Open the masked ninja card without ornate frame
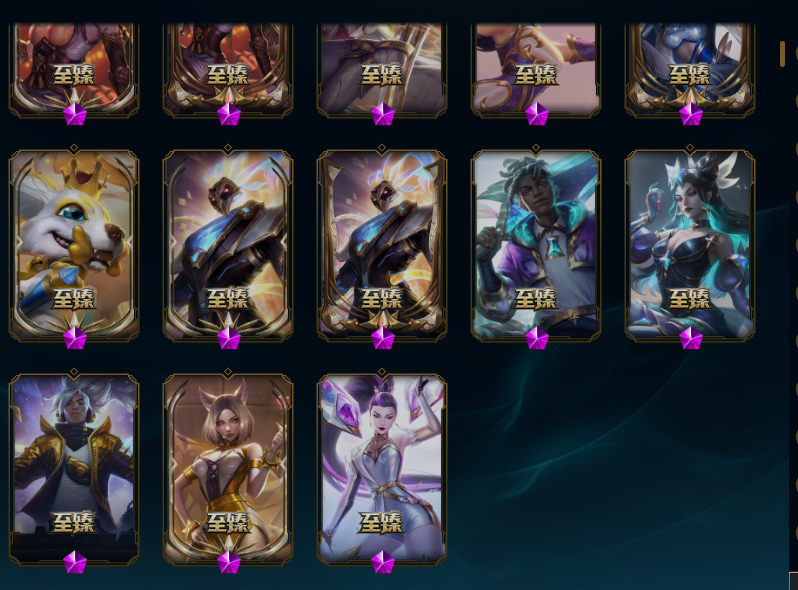The height and width of the screenshot is (590, 798). click(228, 245)
